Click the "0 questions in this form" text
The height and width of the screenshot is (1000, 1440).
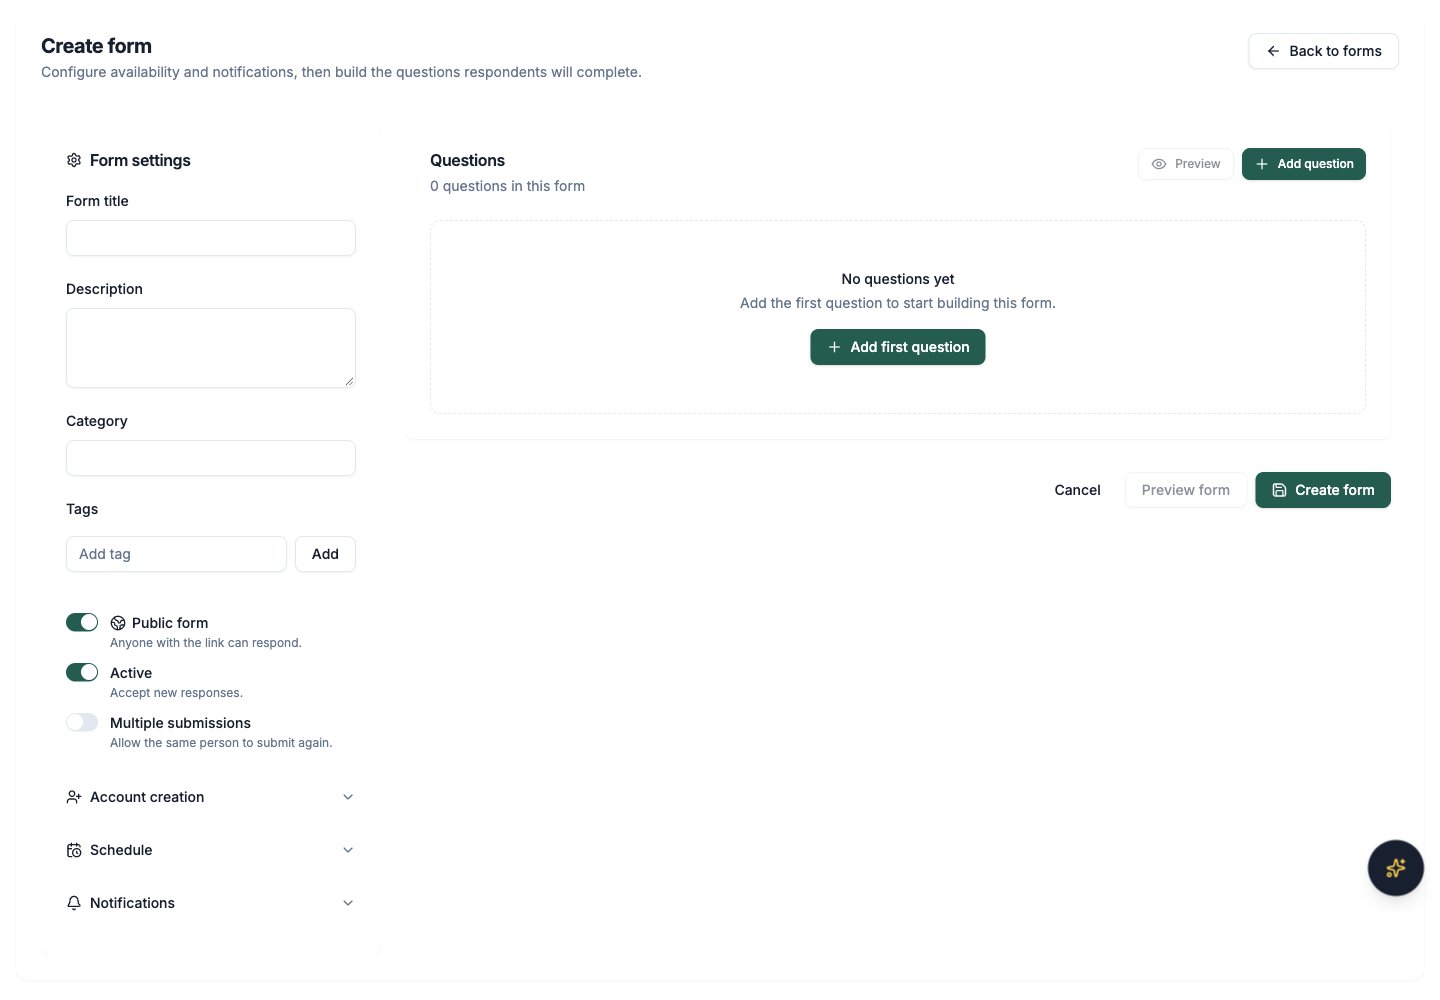tap(507, 186)
